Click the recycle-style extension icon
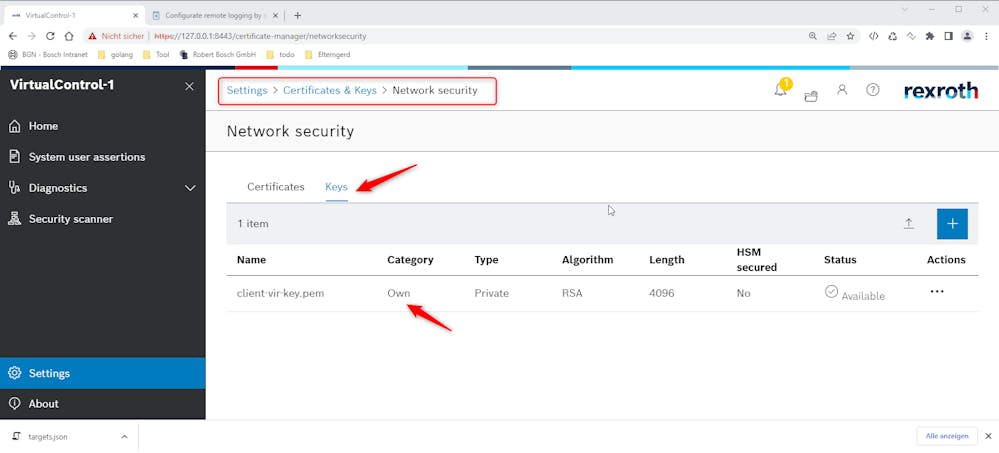The image size is (999, 453). tap(893, 36)
